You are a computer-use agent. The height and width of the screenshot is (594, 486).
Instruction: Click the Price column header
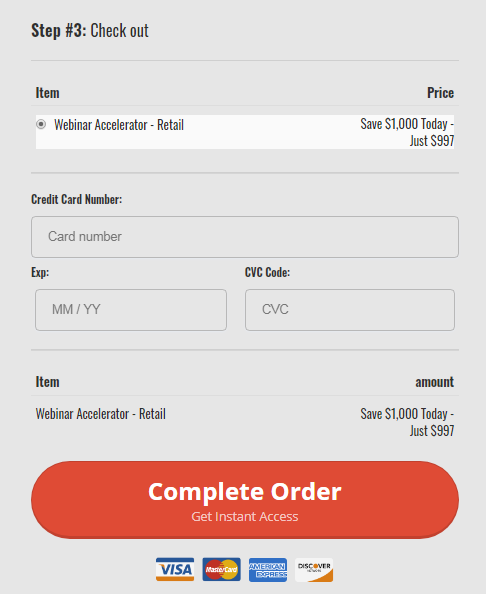[441, 93]
